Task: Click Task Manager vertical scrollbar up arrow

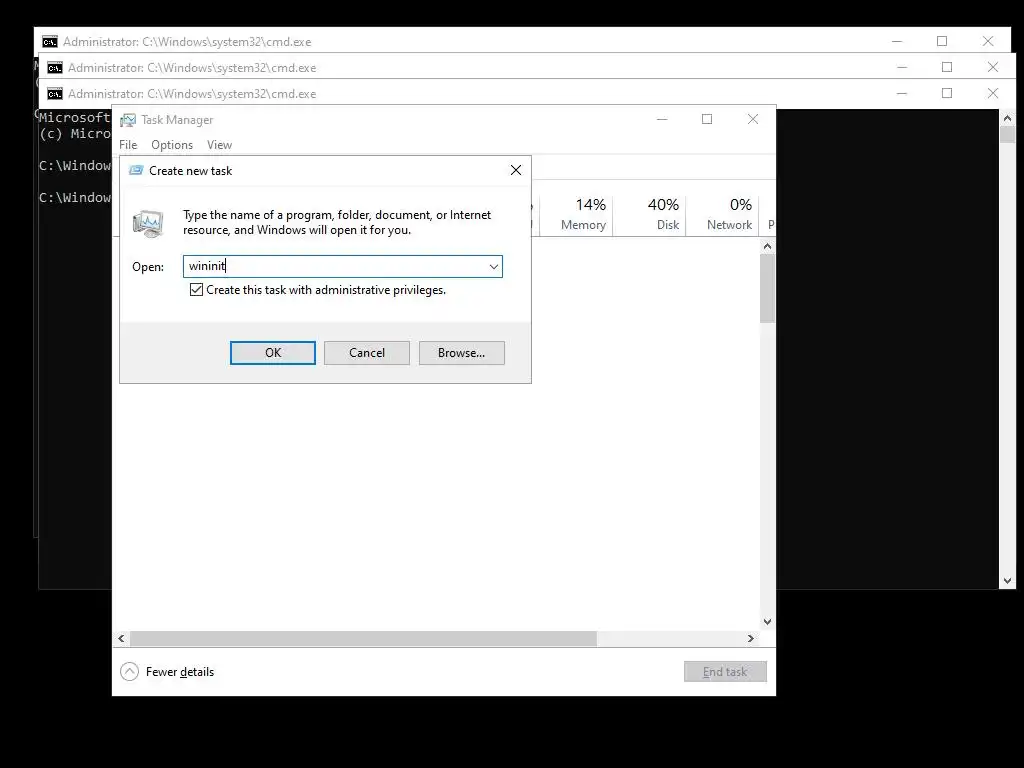Action: (x=767, y=246)
